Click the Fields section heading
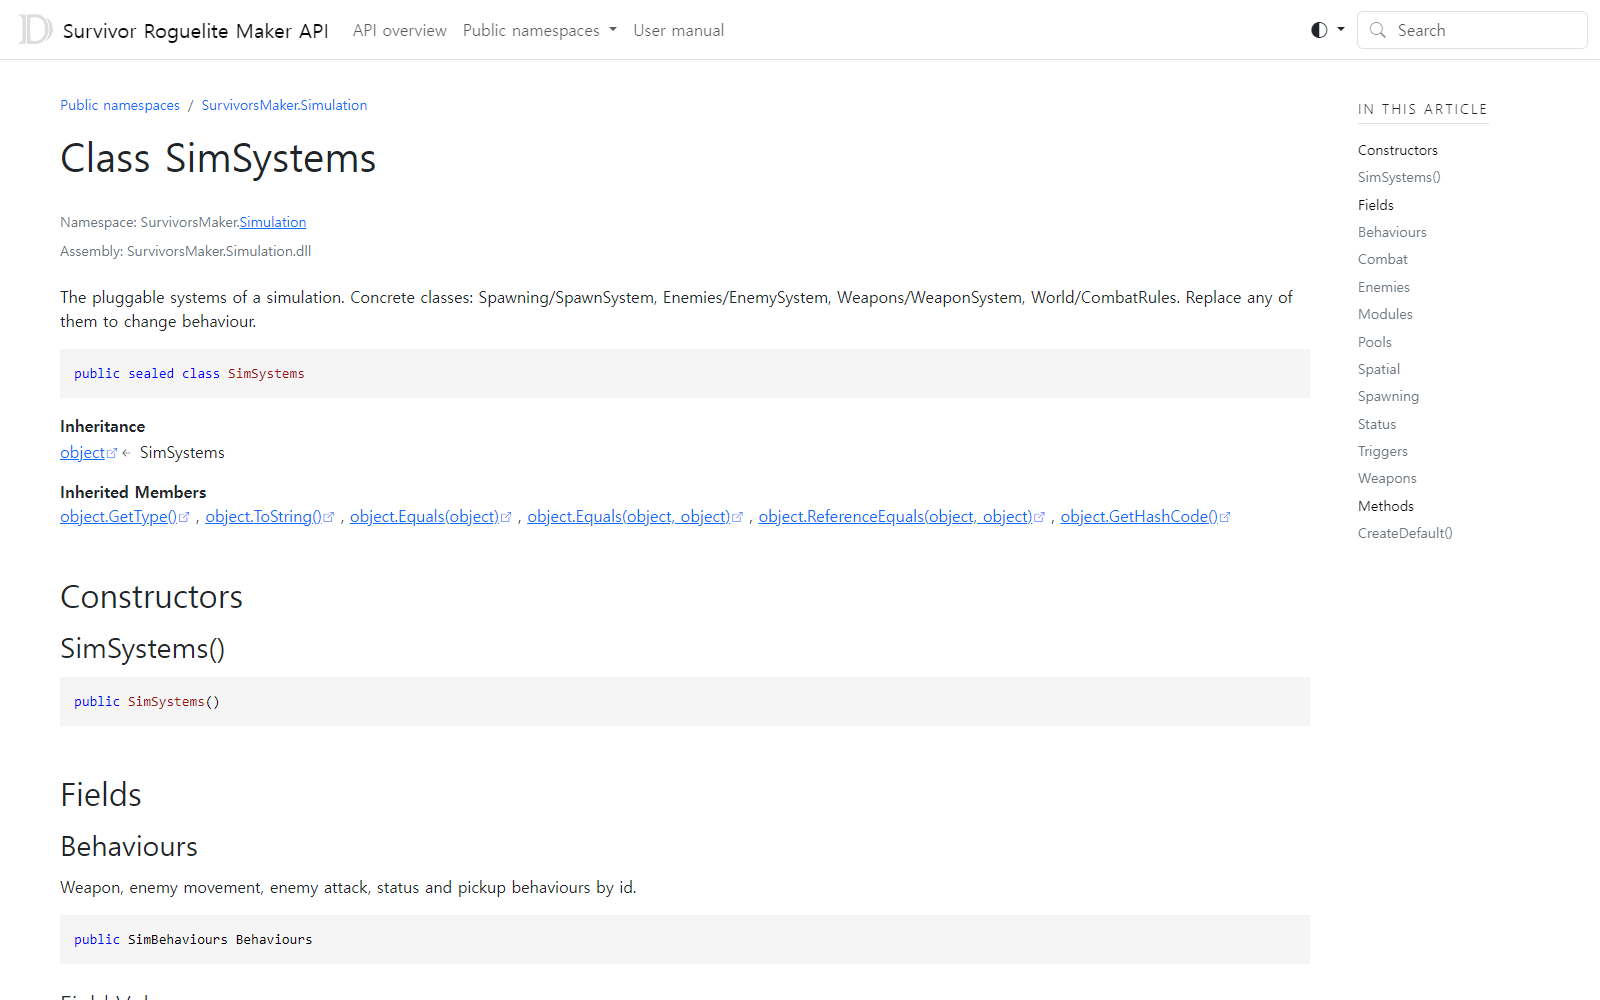The image size is (1600, 1000). 101,795
